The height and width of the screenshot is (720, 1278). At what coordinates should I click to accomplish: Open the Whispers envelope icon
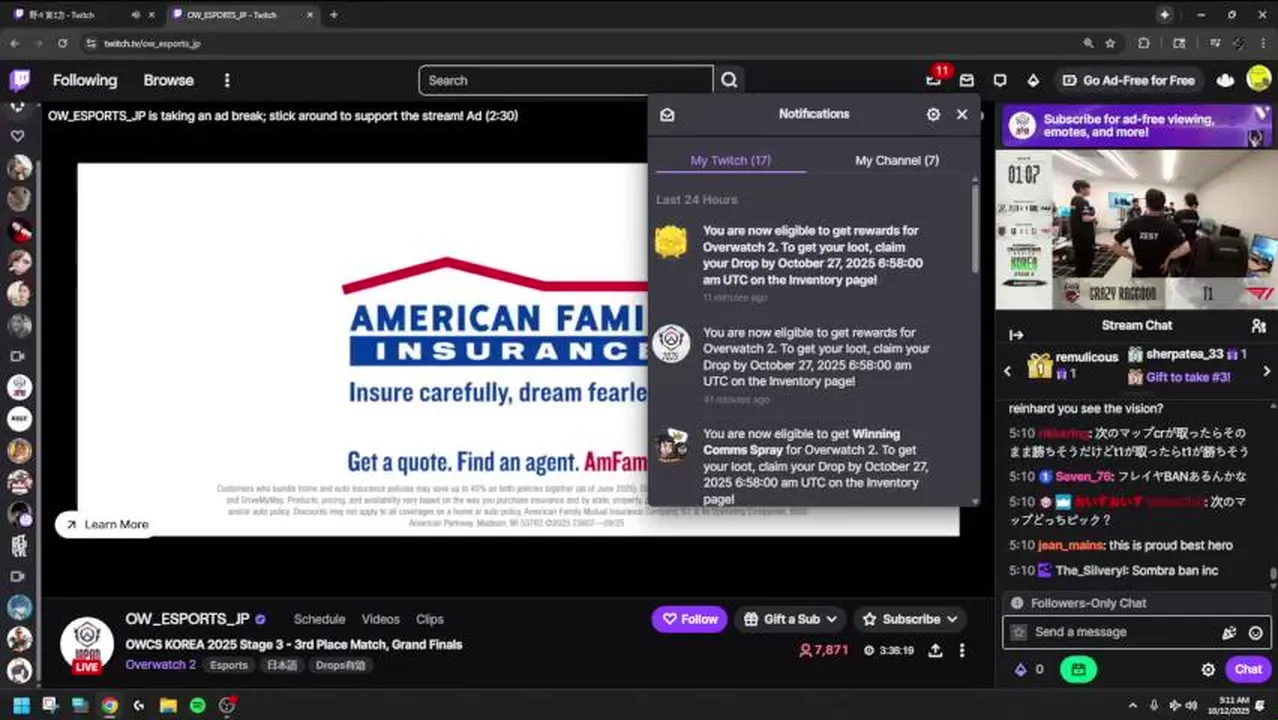(x=967, y=80)
